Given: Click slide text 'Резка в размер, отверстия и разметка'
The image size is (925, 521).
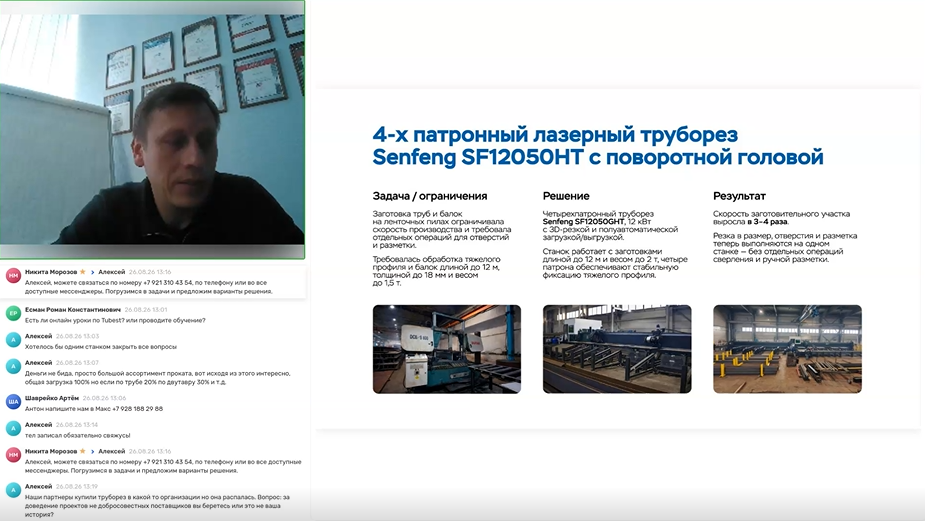Looking at the screenshot, I should tap(785, 236).
